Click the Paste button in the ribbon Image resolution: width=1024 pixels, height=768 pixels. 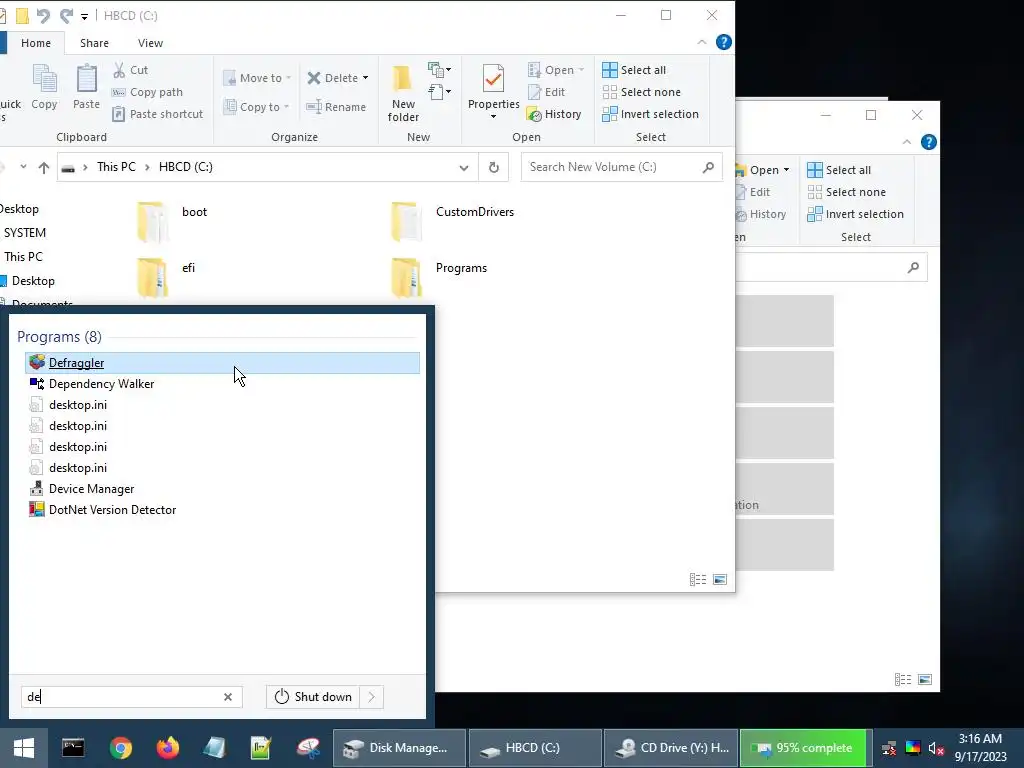(x=86, y=87)
